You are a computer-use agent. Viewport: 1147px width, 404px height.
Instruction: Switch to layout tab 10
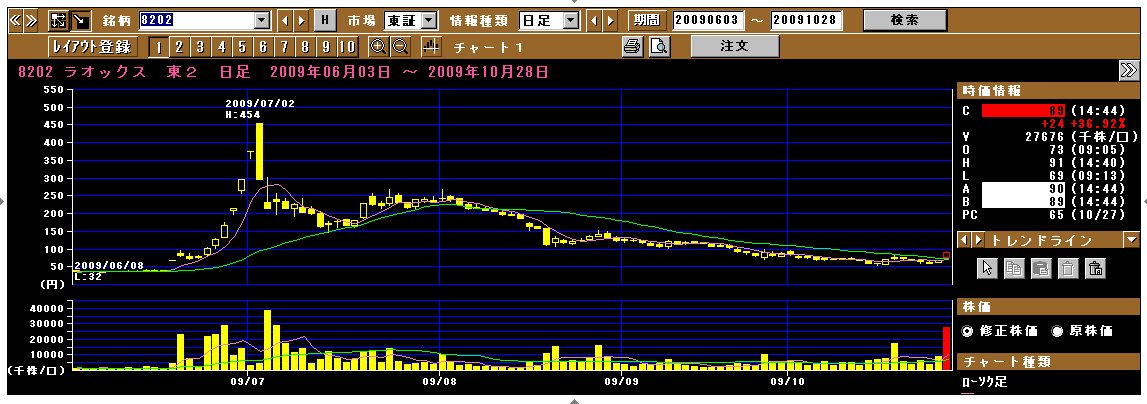click(347, 48)
